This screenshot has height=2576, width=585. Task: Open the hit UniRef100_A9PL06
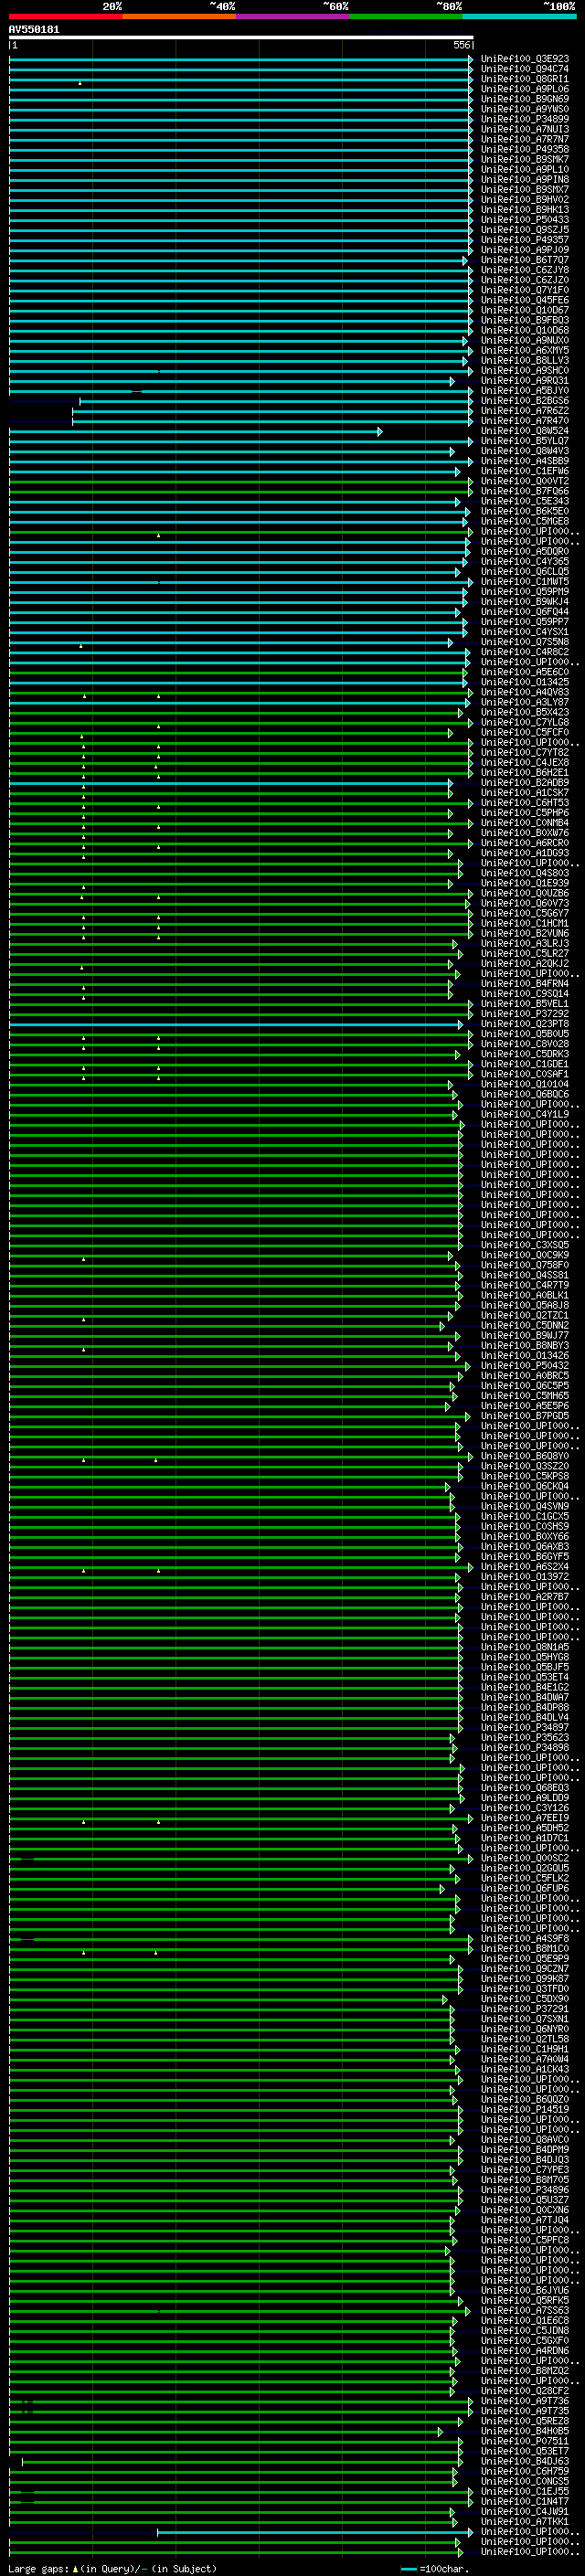pyautogui.click(x=525, y=89)
